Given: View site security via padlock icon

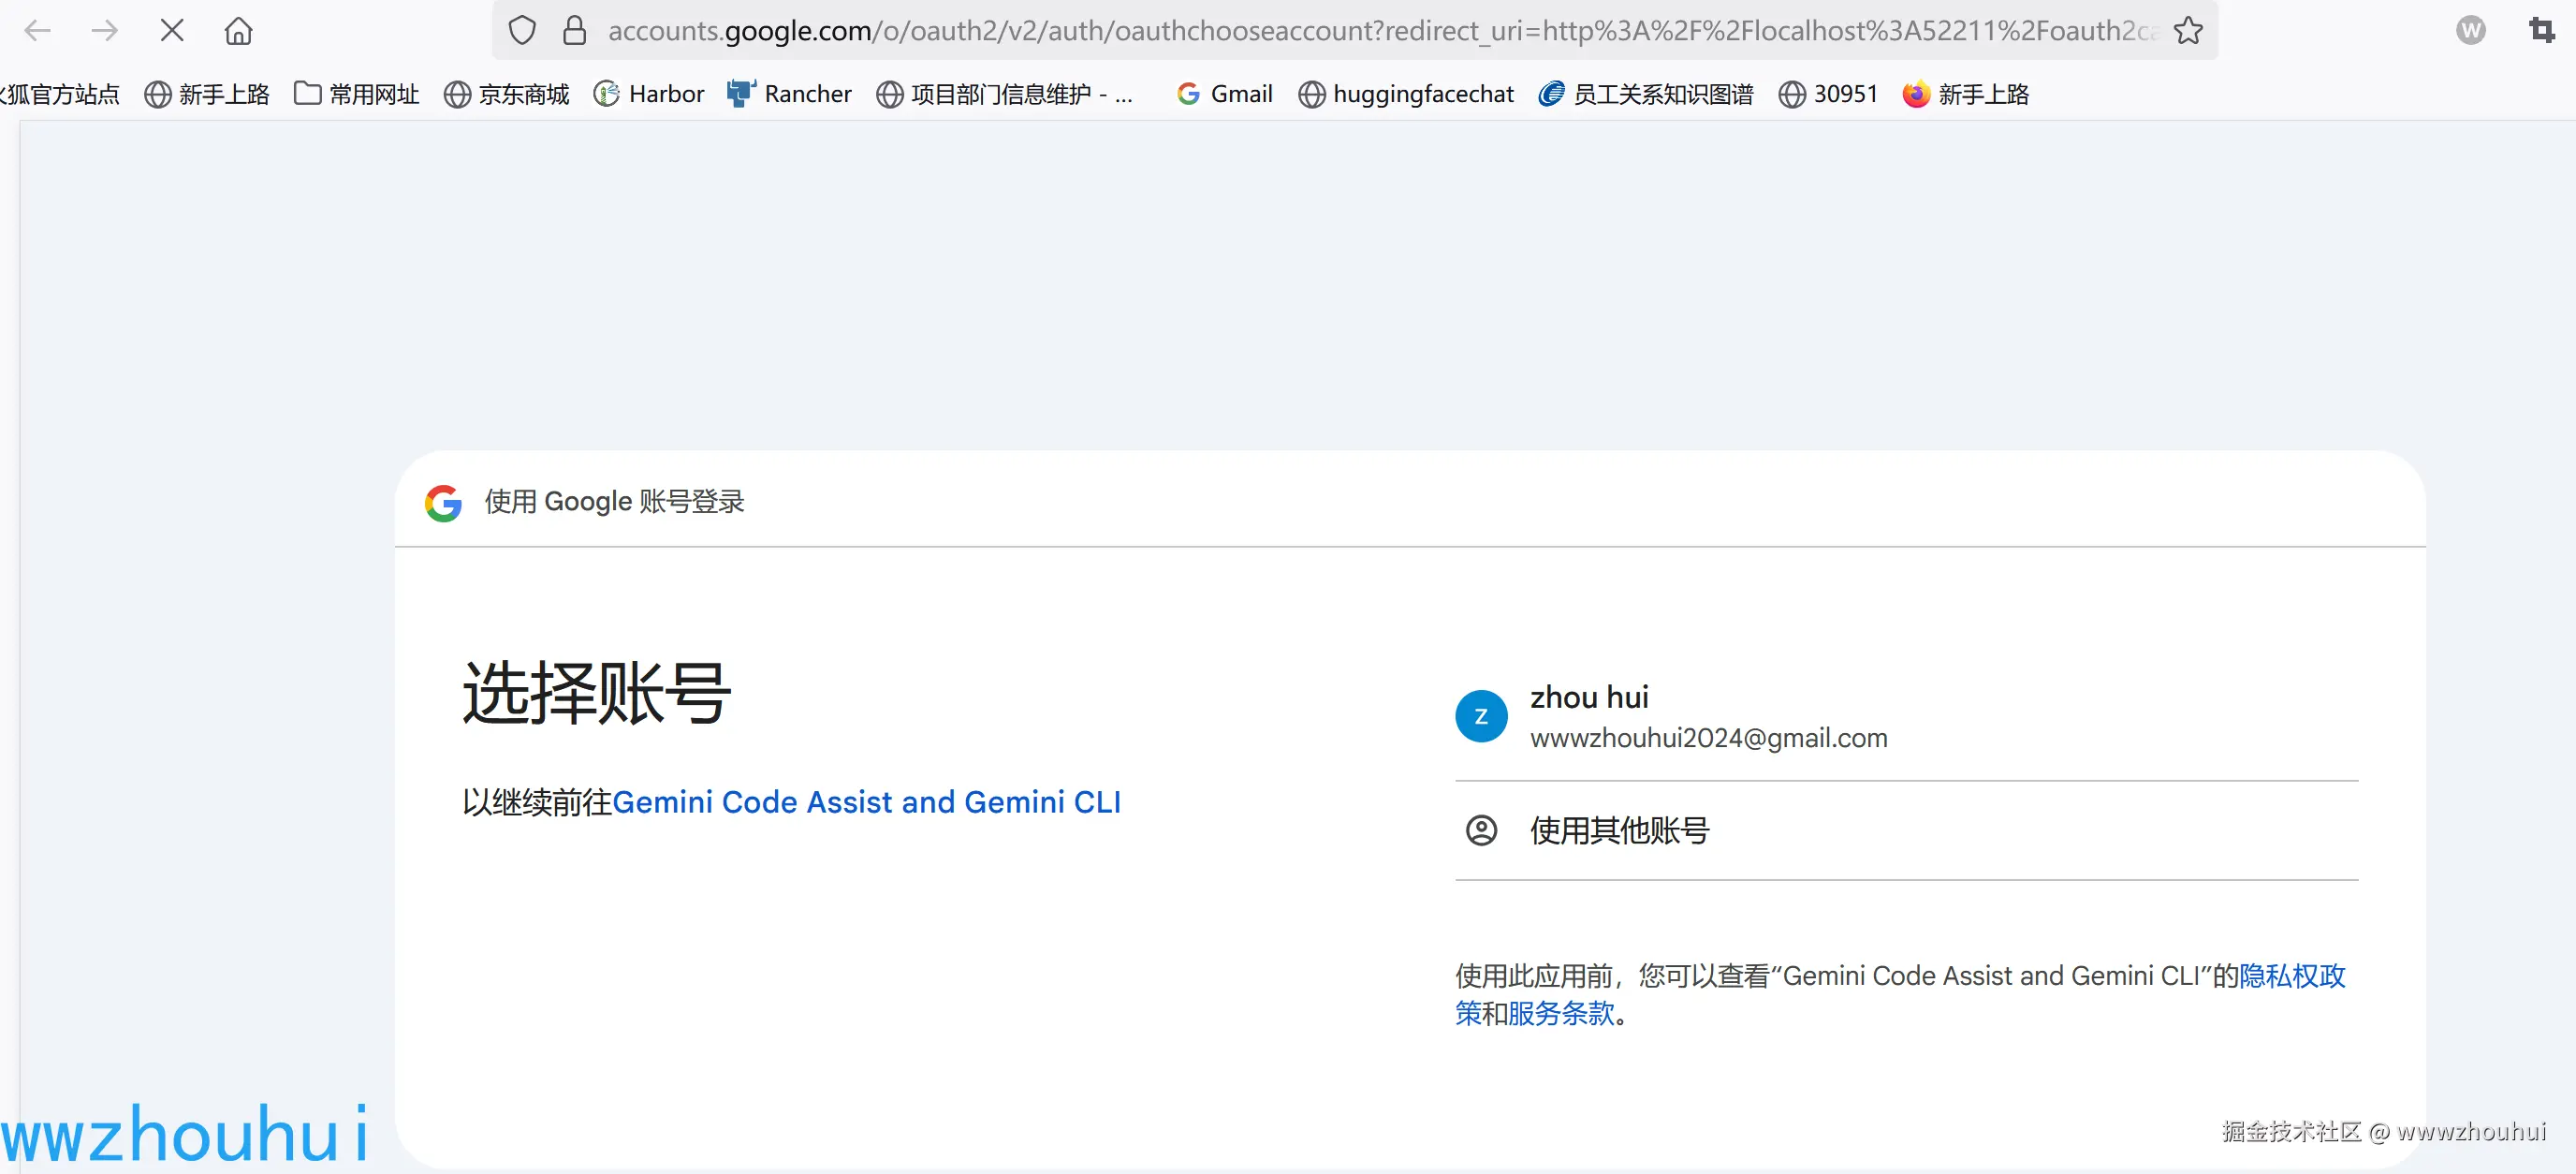Looking at the screenshot, I should click(x=574, y=31).
